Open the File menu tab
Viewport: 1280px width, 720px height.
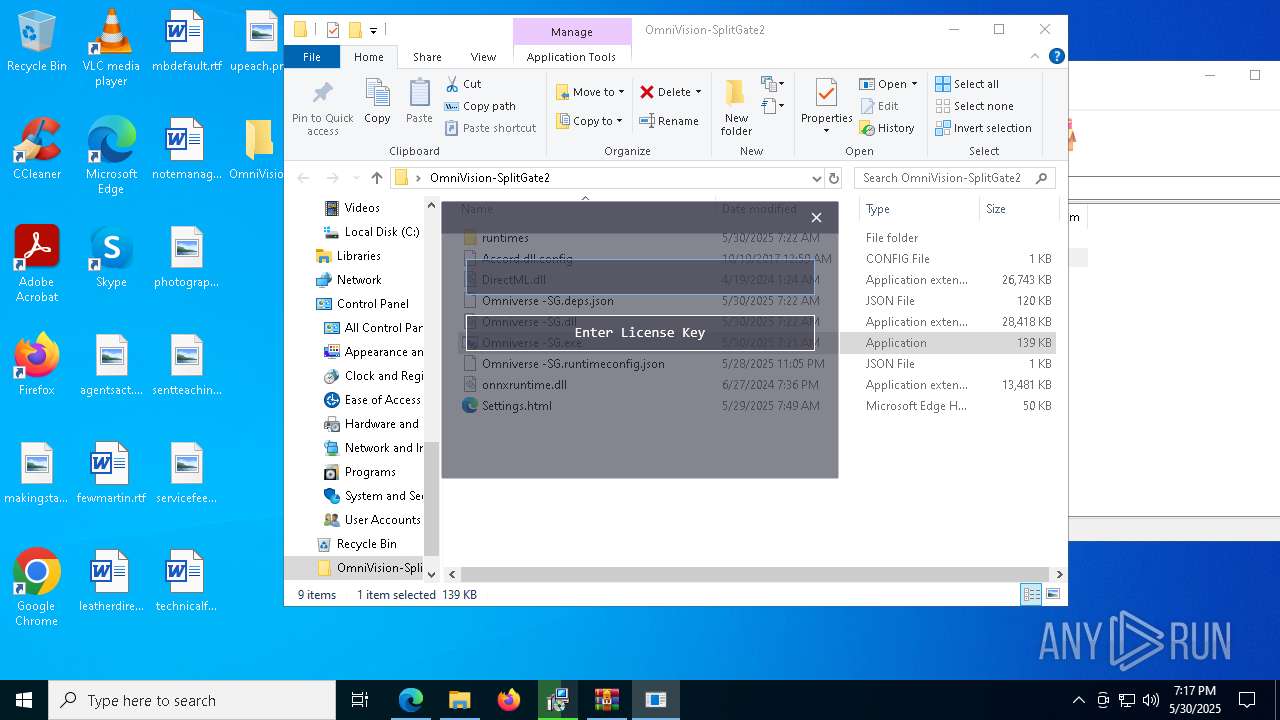312,57
